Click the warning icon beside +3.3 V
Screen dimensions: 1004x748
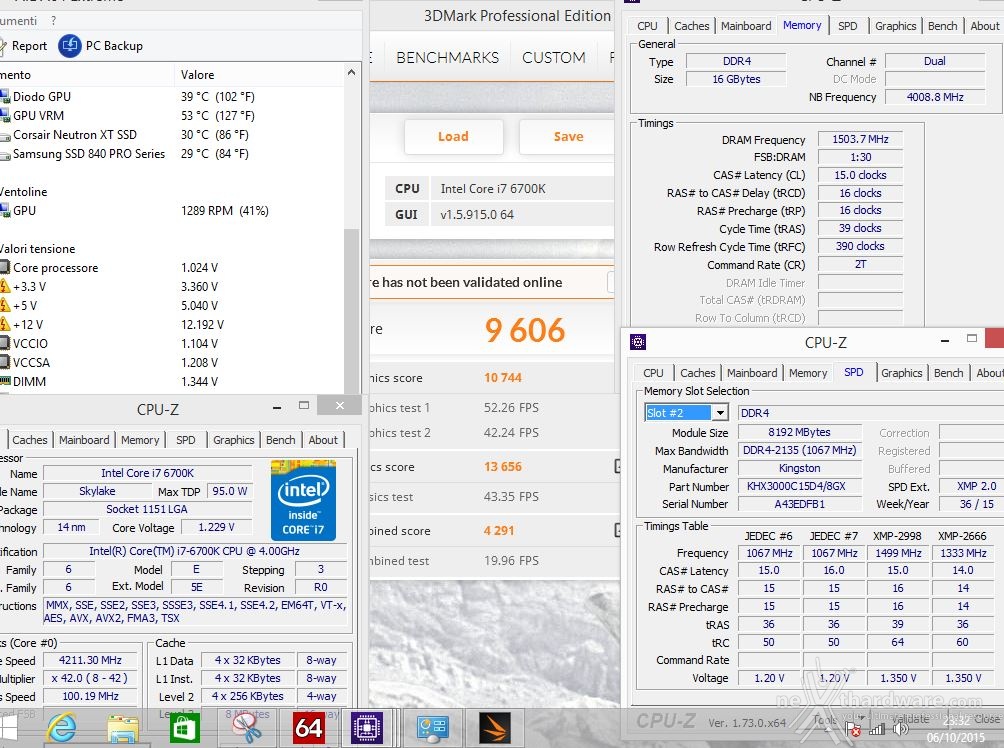tap(5, 286)
